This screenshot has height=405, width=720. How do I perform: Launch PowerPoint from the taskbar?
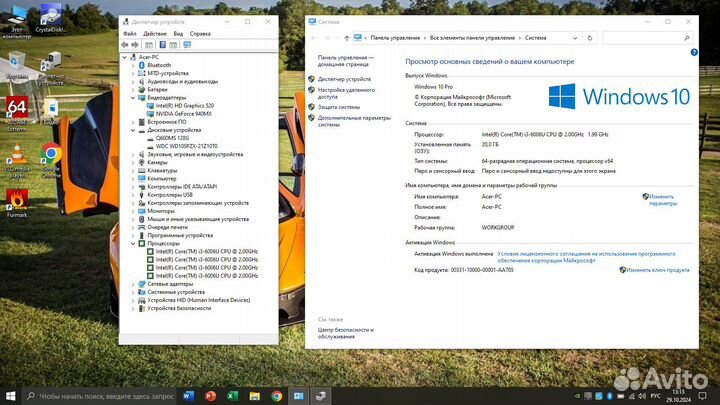pyautogui.click(x=210, y=396)
